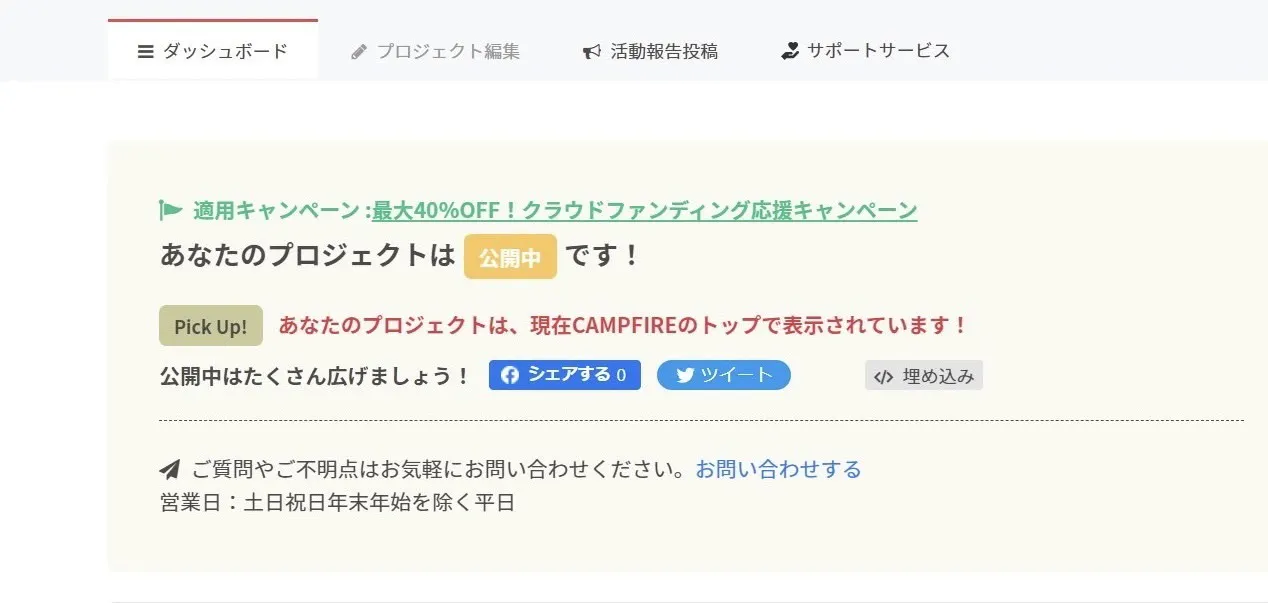Click the hamburger icon on the ダッシュボード tab
Image resolution: width=1268 pixels, height=603 pixels.
(x=146, y=51)
